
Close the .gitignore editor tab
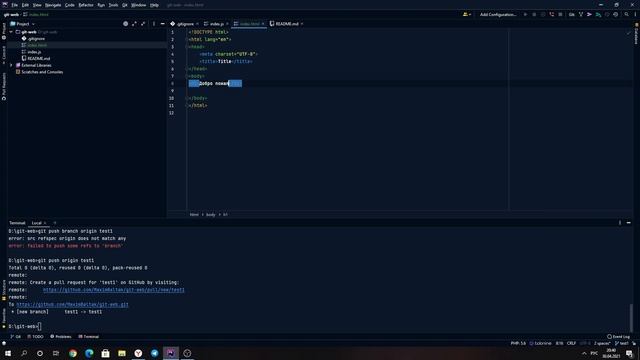tap(197, 24)
